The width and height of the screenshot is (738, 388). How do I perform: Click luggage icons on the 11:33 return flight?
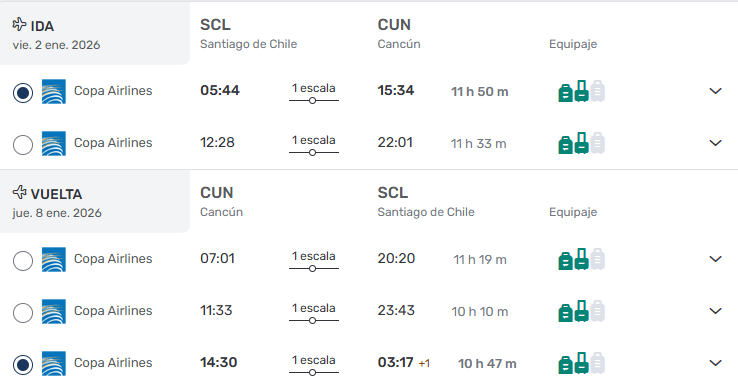(581, 311)
